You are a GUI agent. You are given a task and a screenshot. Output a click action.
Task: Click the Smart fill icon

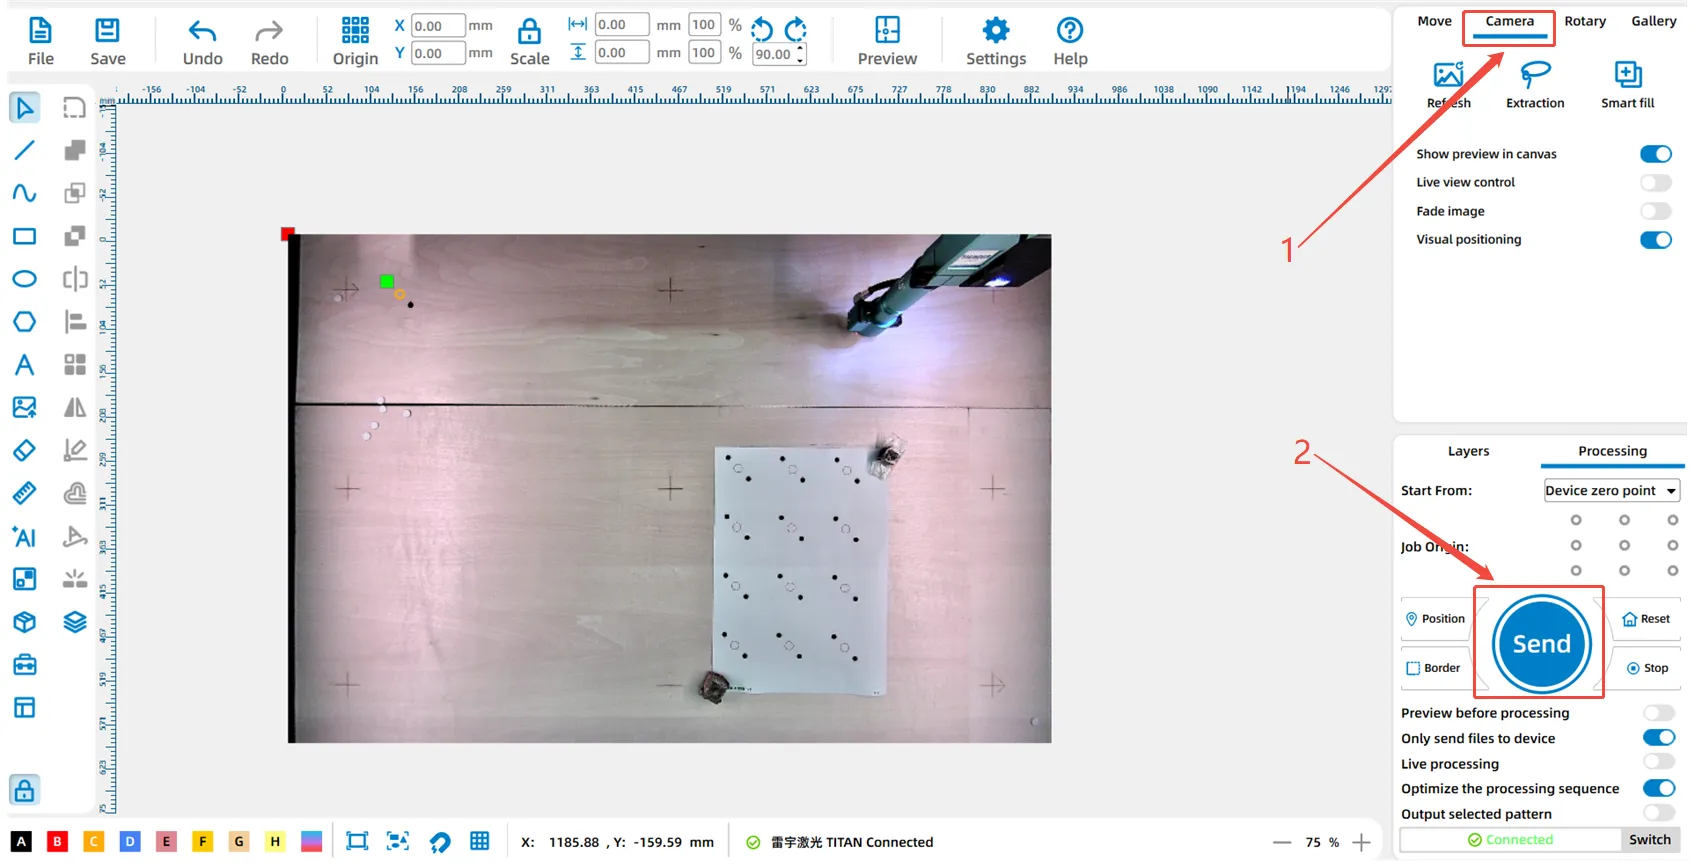[1627, 76]
